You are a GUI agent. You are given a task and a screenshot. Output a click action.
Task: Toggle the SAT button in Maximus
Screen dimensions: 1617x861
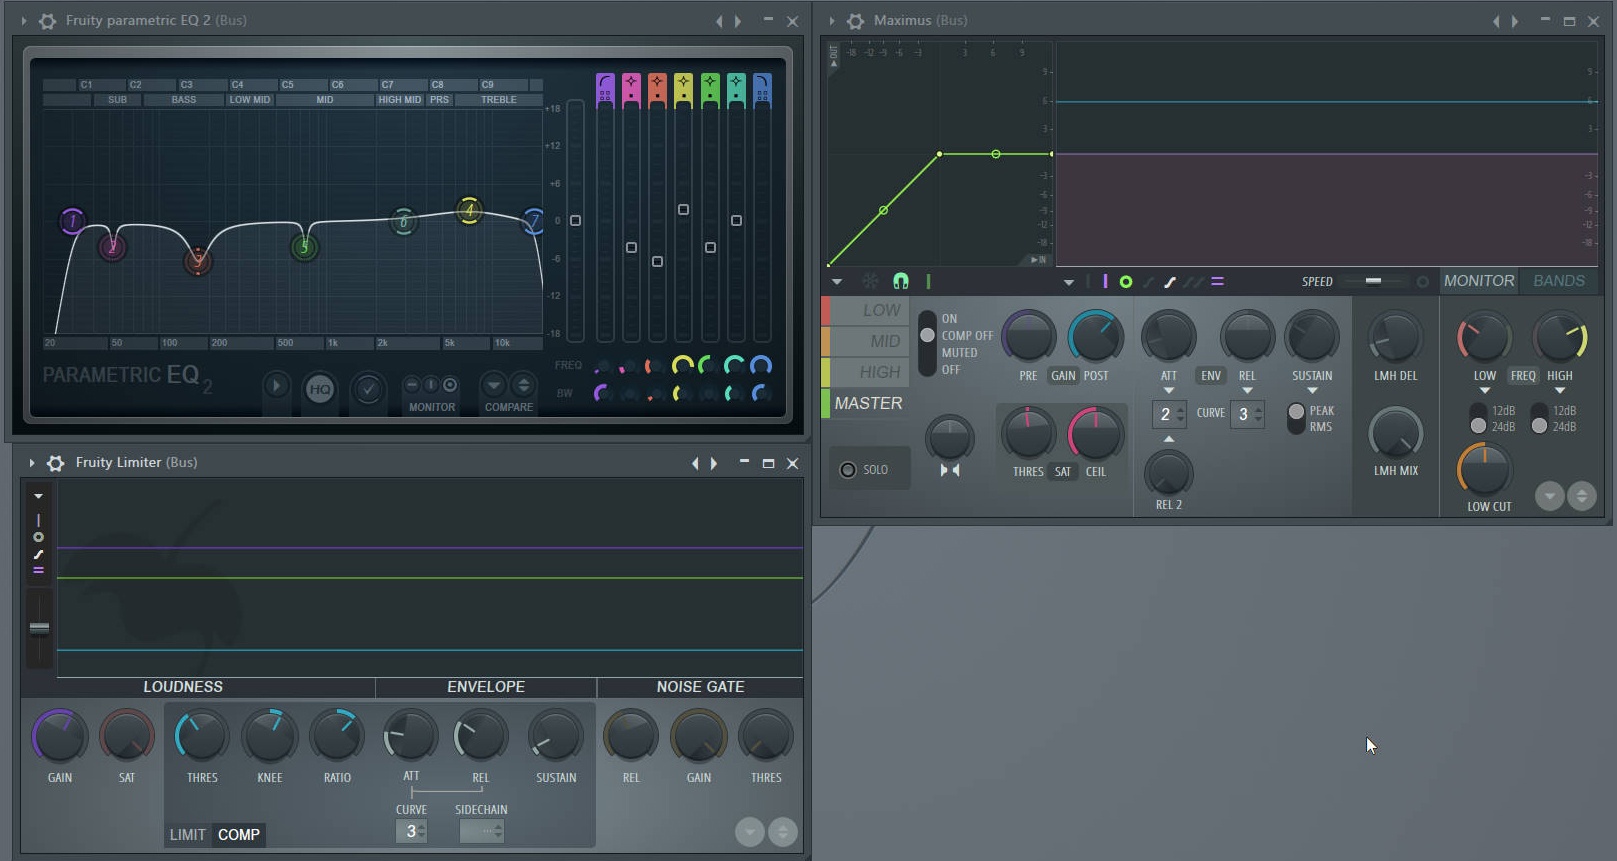pyautogui.click(x=1062, y=472)
